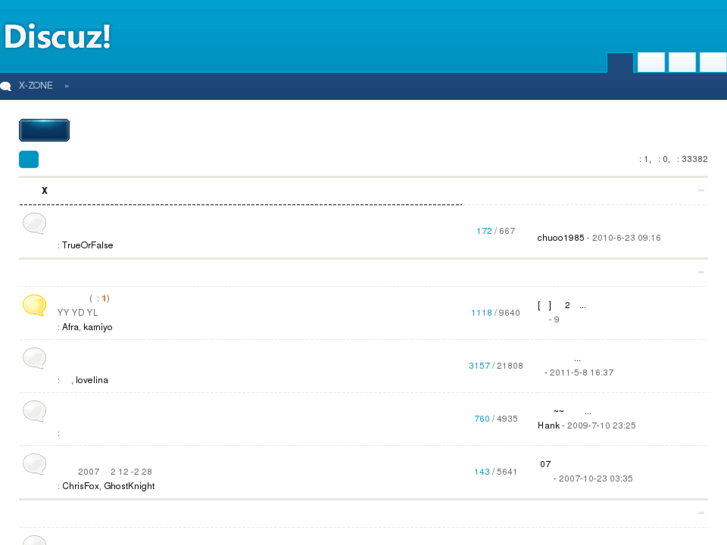
Task: Select the active dark blue header tab
Action: coord(620,63)
